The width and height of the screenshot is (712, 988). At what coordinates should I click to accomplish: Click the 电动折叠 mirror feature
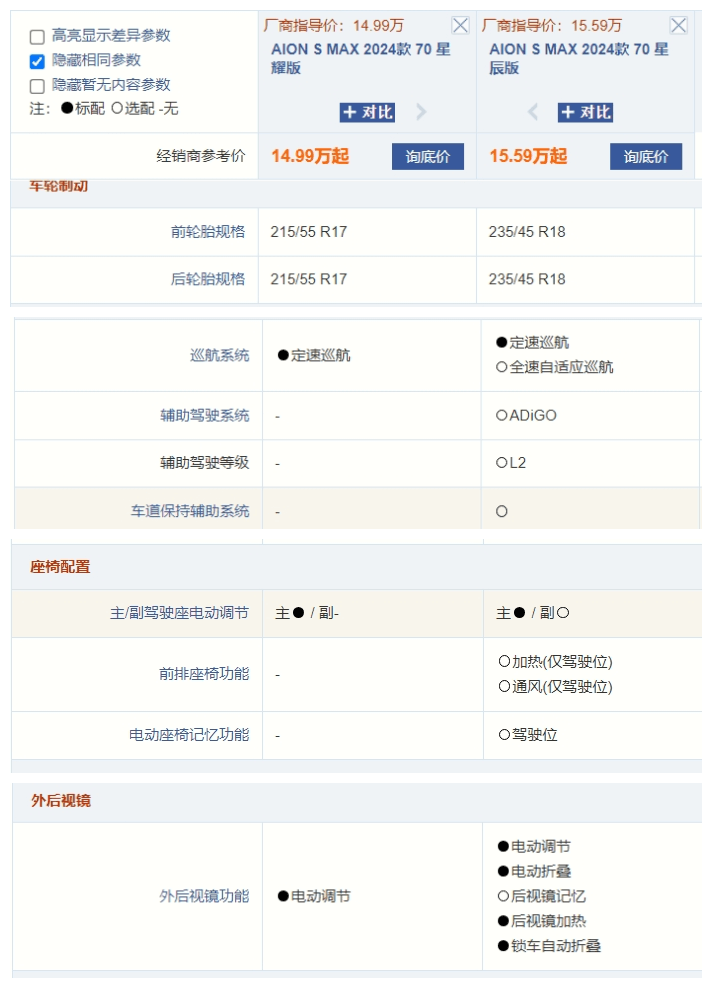[534, 871]
